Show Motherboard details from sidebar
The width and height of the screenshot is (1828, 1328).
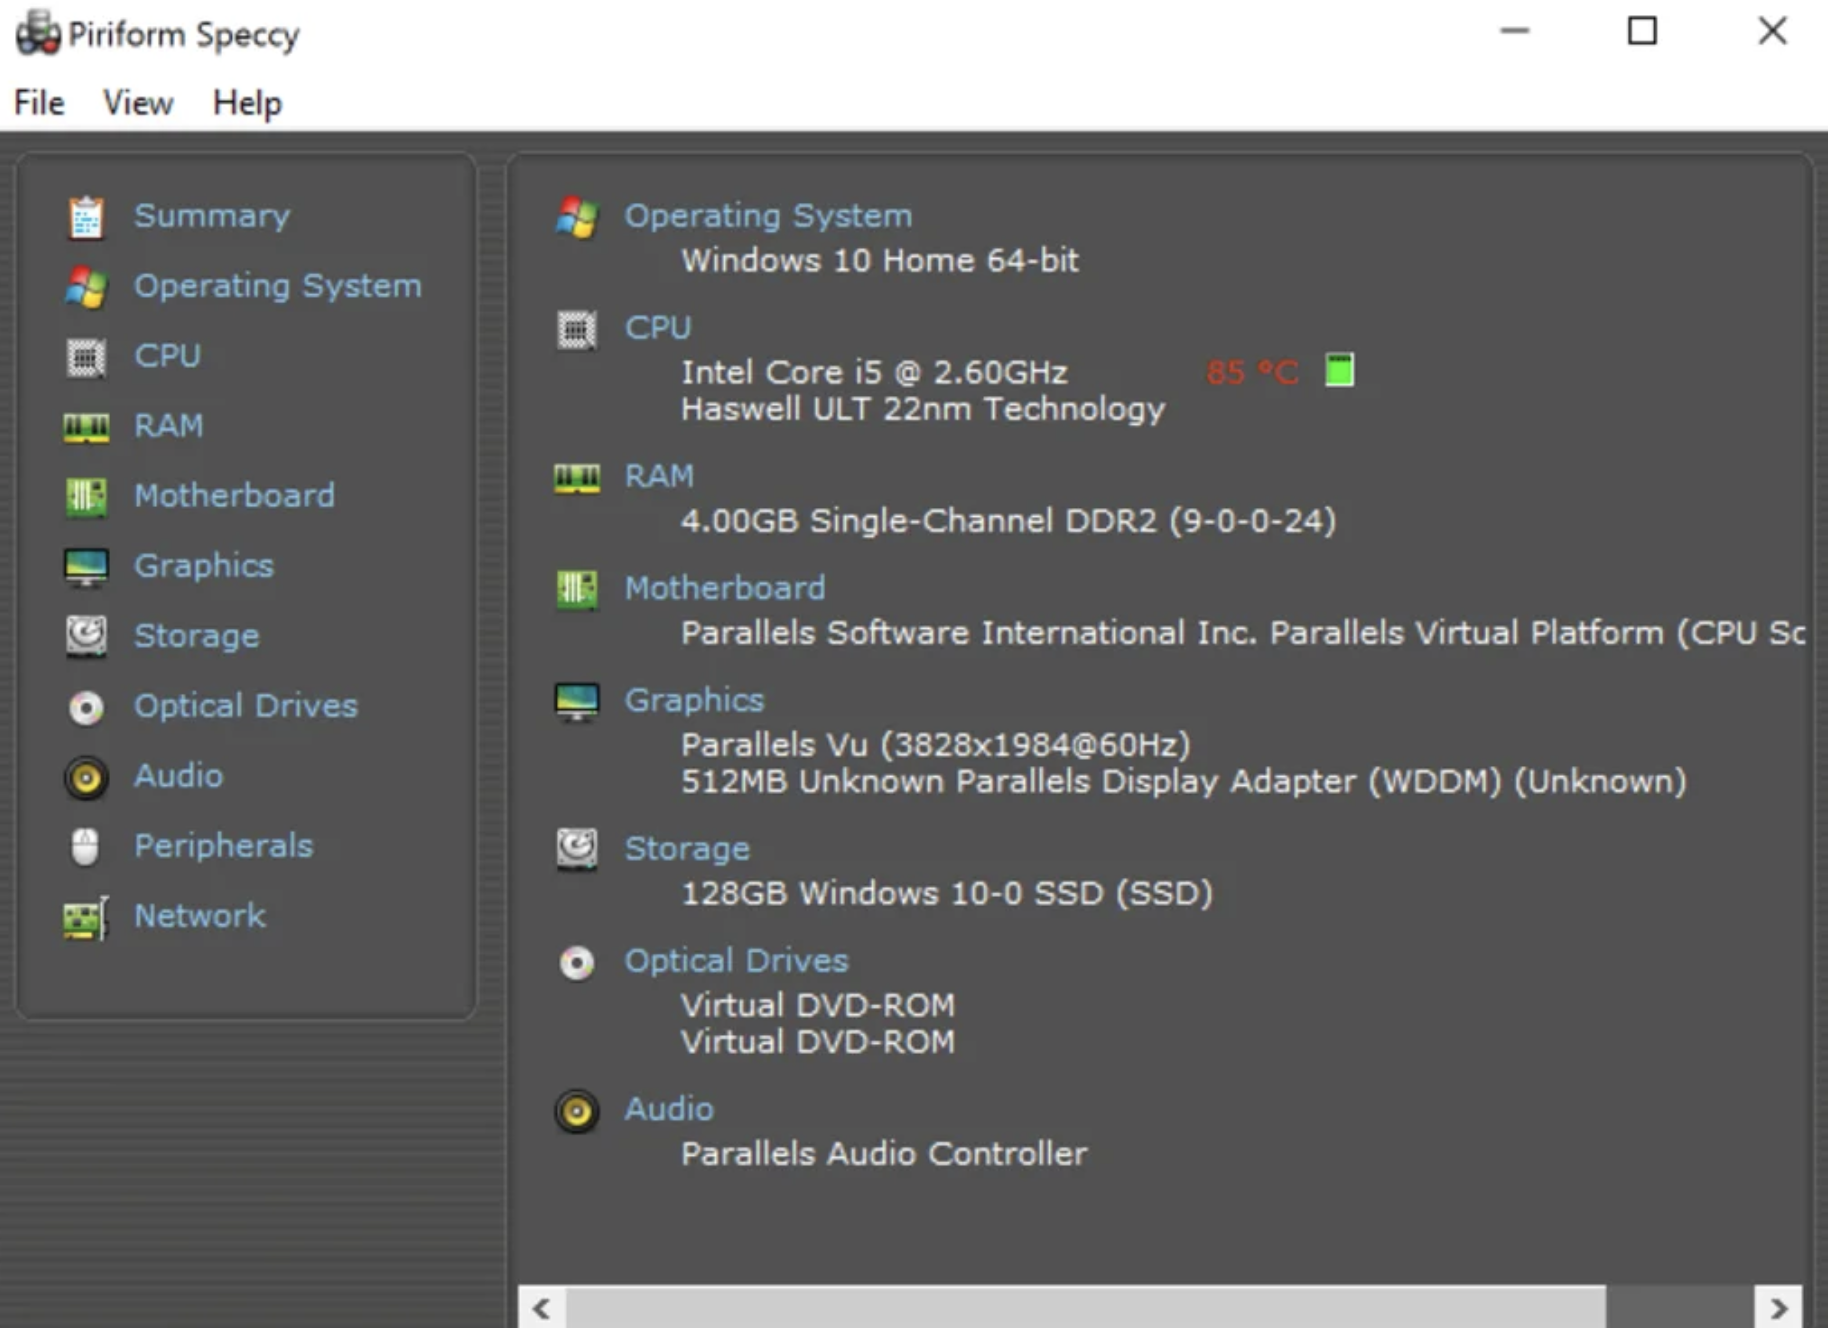(x=235, y=496)
